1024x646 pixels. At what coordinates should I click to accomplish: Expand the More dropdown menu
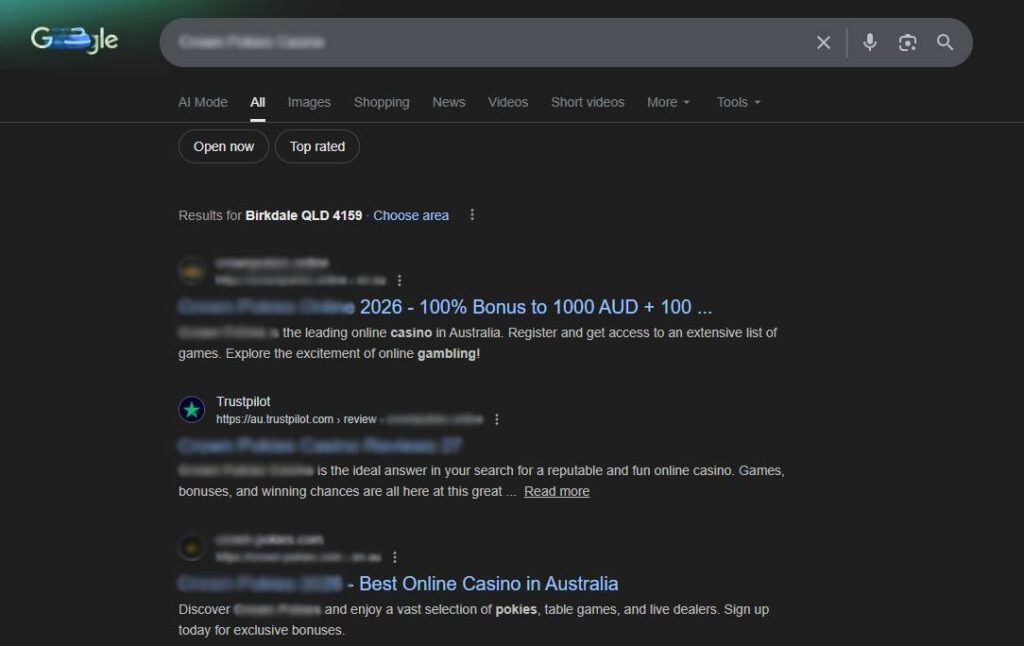pyautogui.click(x=668, y=102)
